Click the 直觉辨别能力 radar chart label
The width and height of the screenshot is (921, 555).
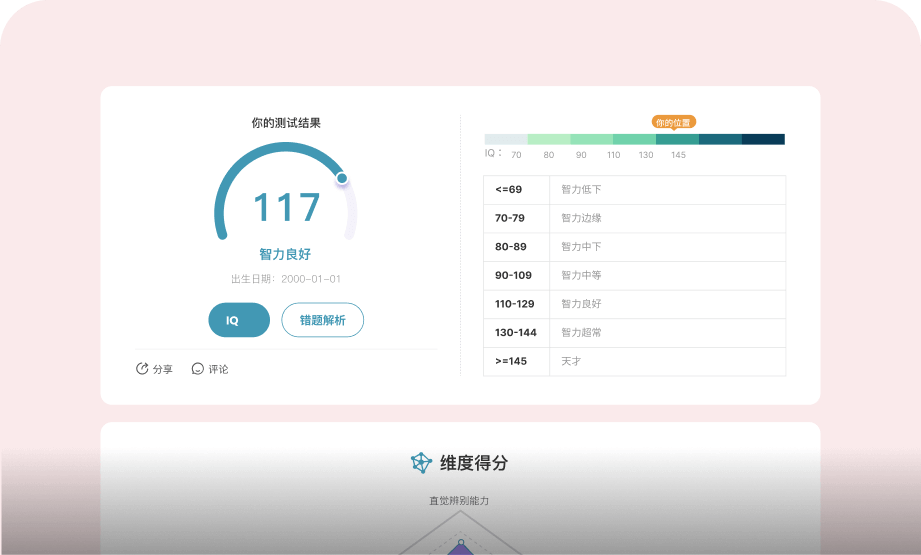tap(459, 500)
